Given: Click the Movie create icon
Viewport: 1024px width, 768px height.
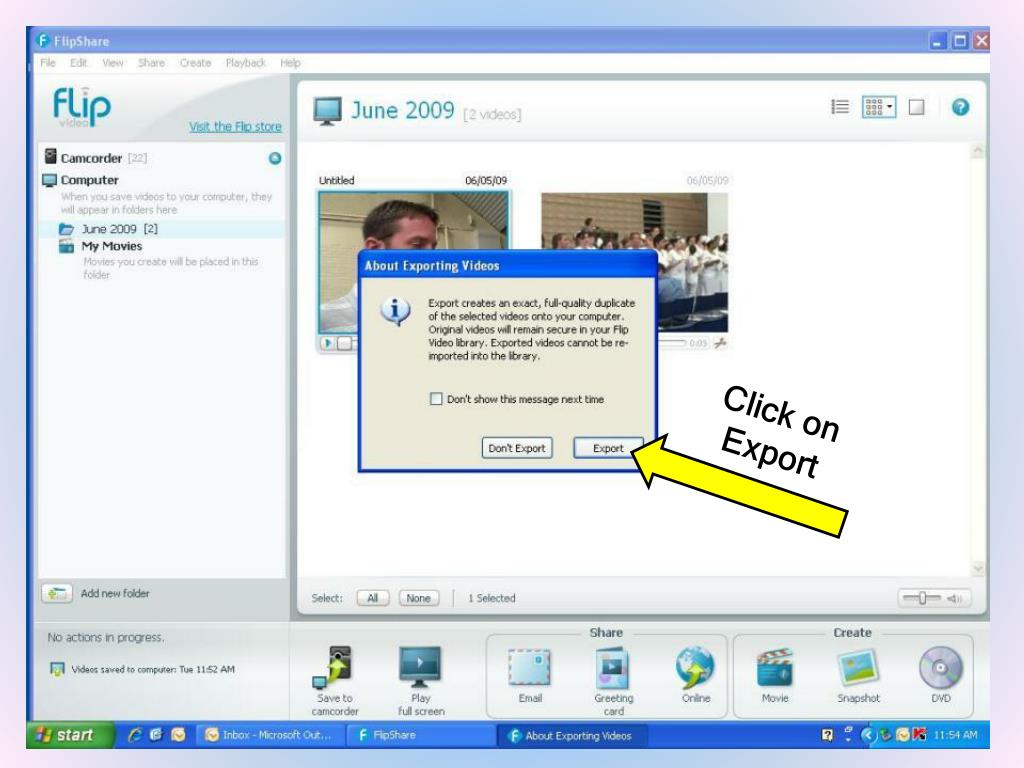Looking at the screenshot, I should pyautogui.click(x=775, y=668).
